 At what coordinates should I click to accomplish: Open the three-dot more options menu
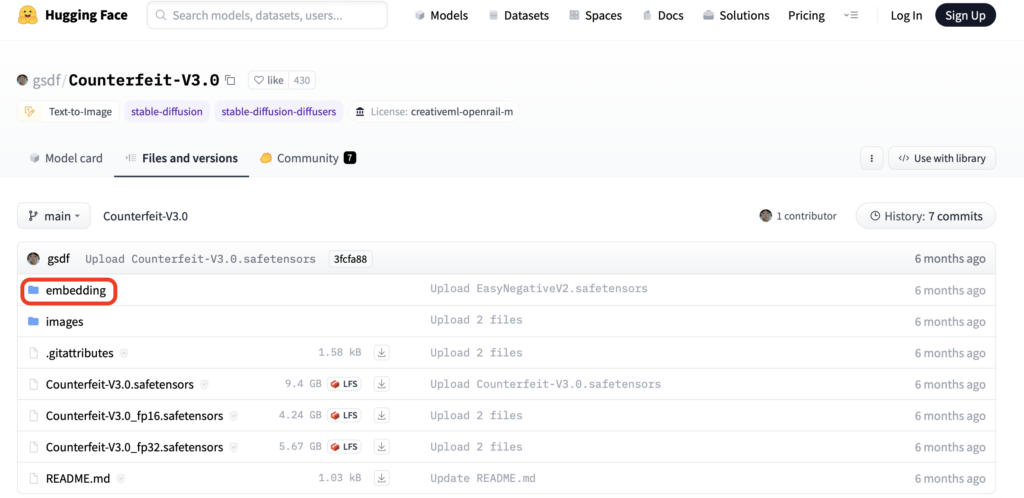click(x=871, y=158)
